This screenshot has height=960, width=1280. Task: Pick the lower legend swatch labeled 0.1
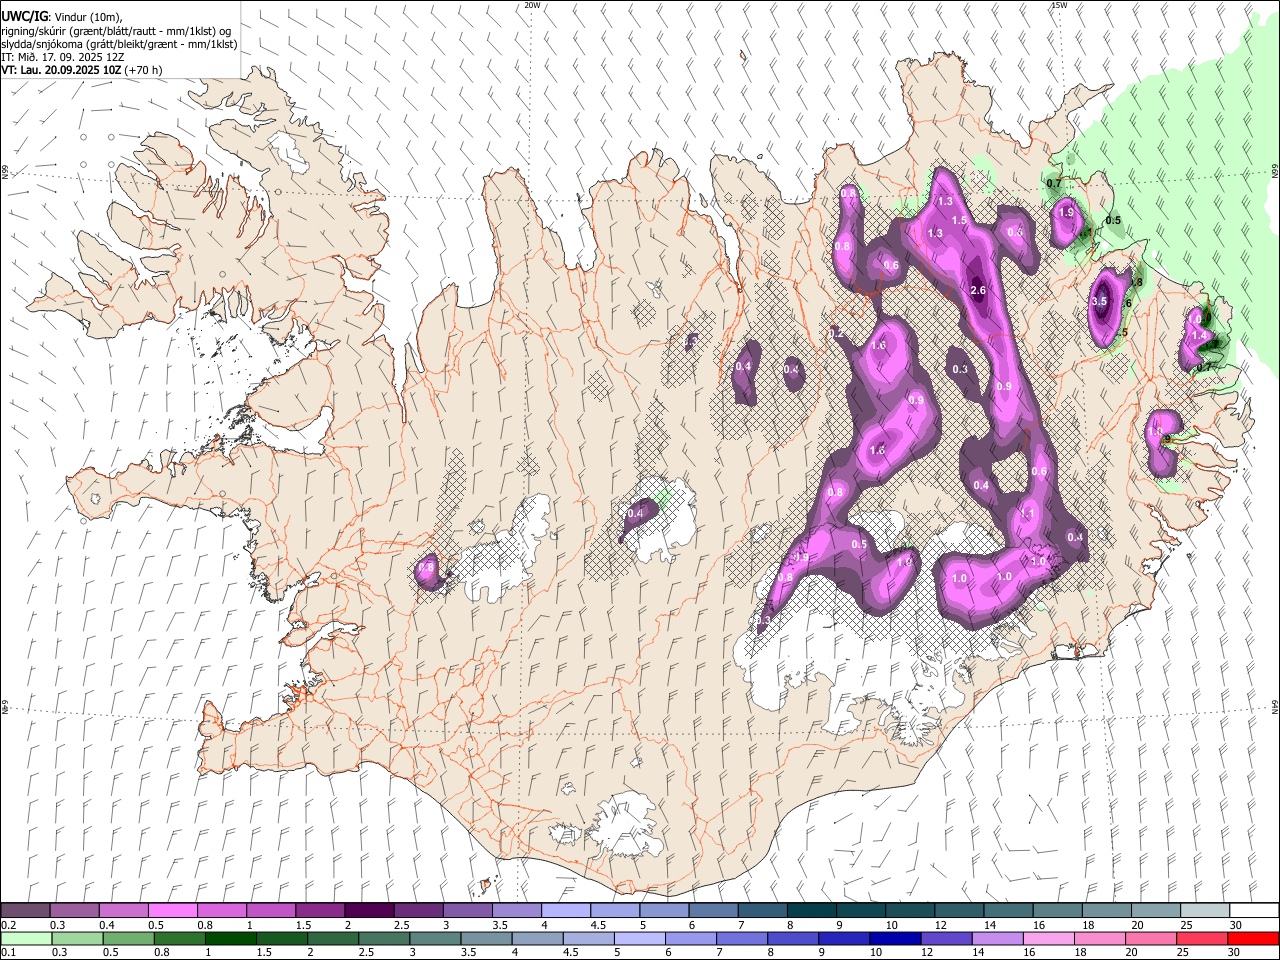coord(26,938)
